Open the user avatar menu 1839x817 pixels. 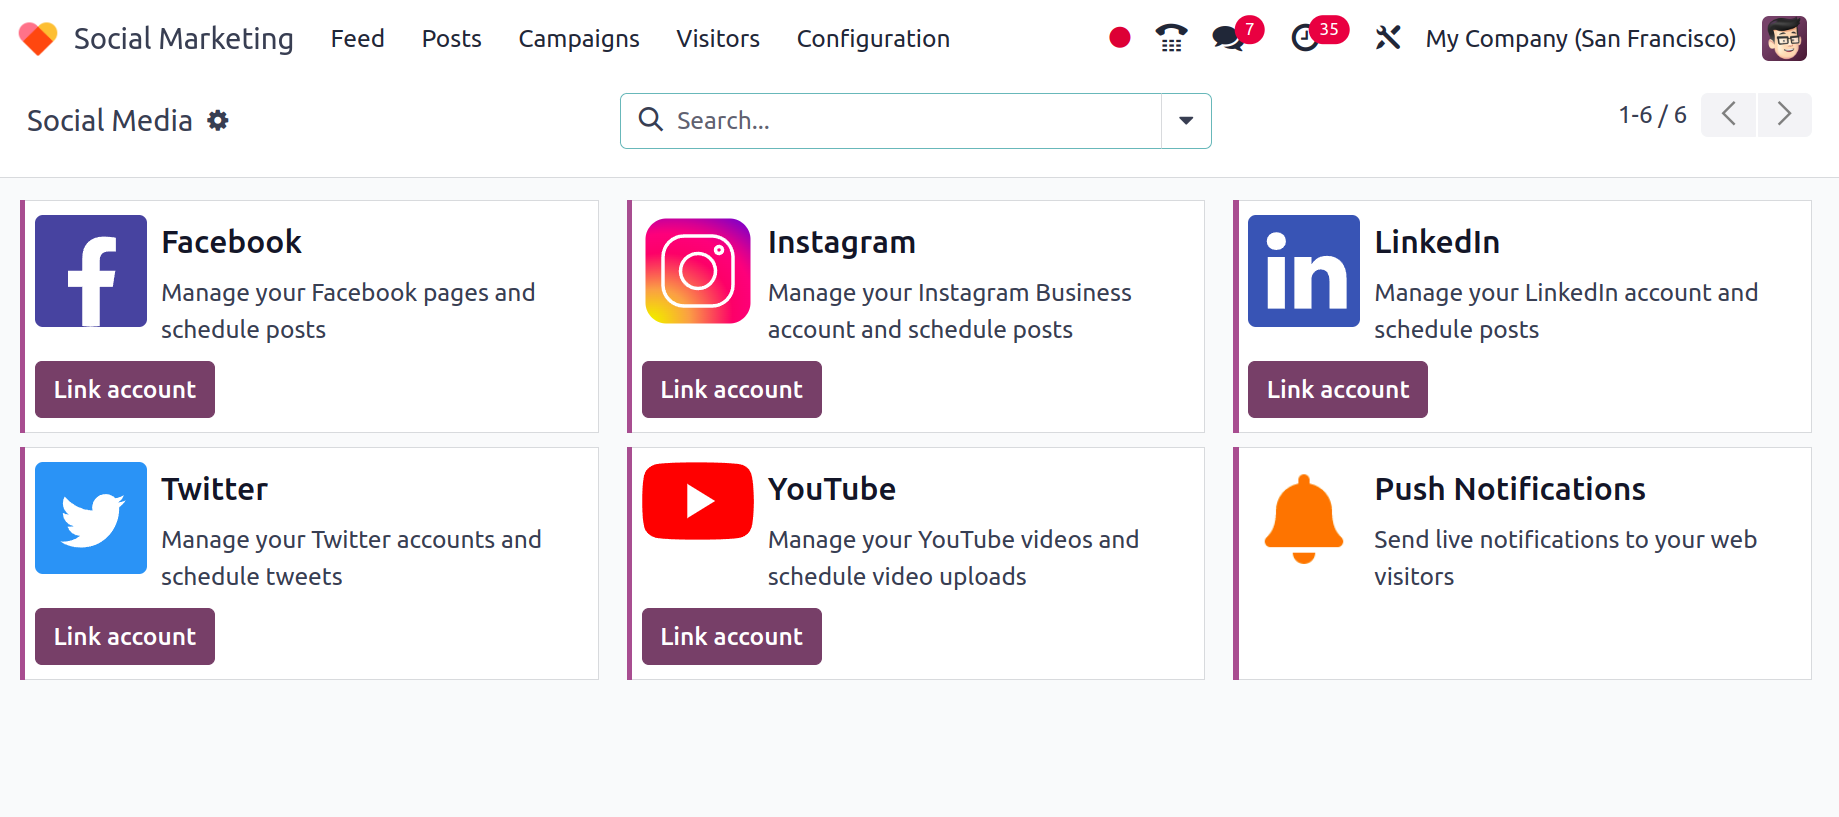point(1783,39)
